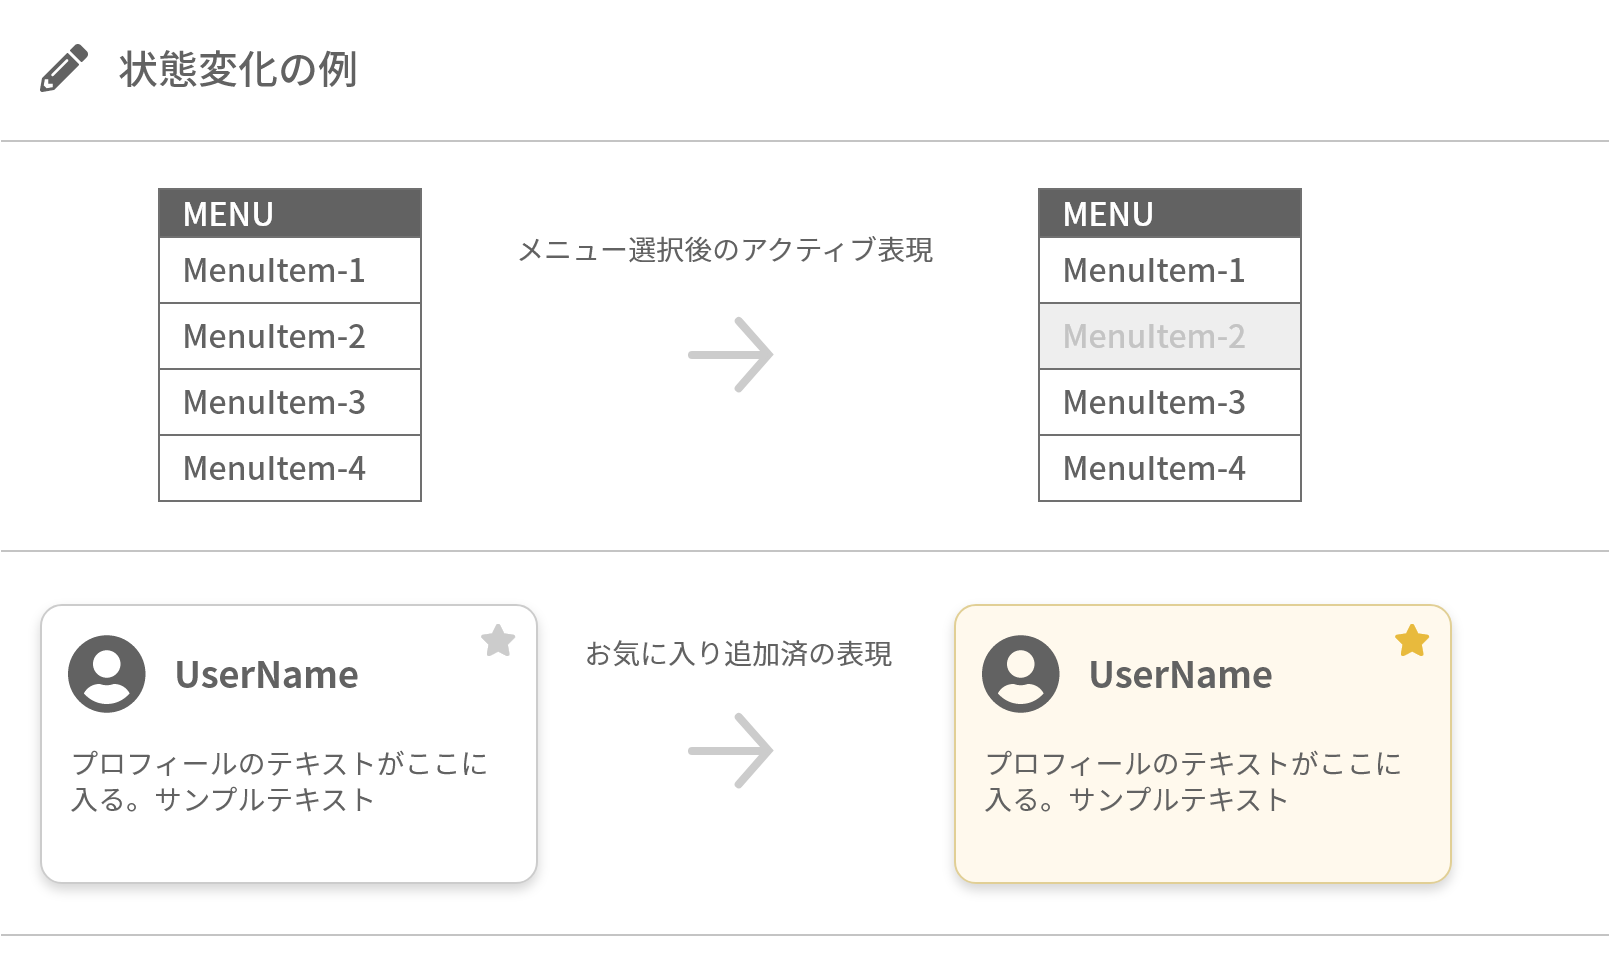Click the profile text on the yellow card
Viewport: 1609px width, 972px height.
[x=1193, y=781]
